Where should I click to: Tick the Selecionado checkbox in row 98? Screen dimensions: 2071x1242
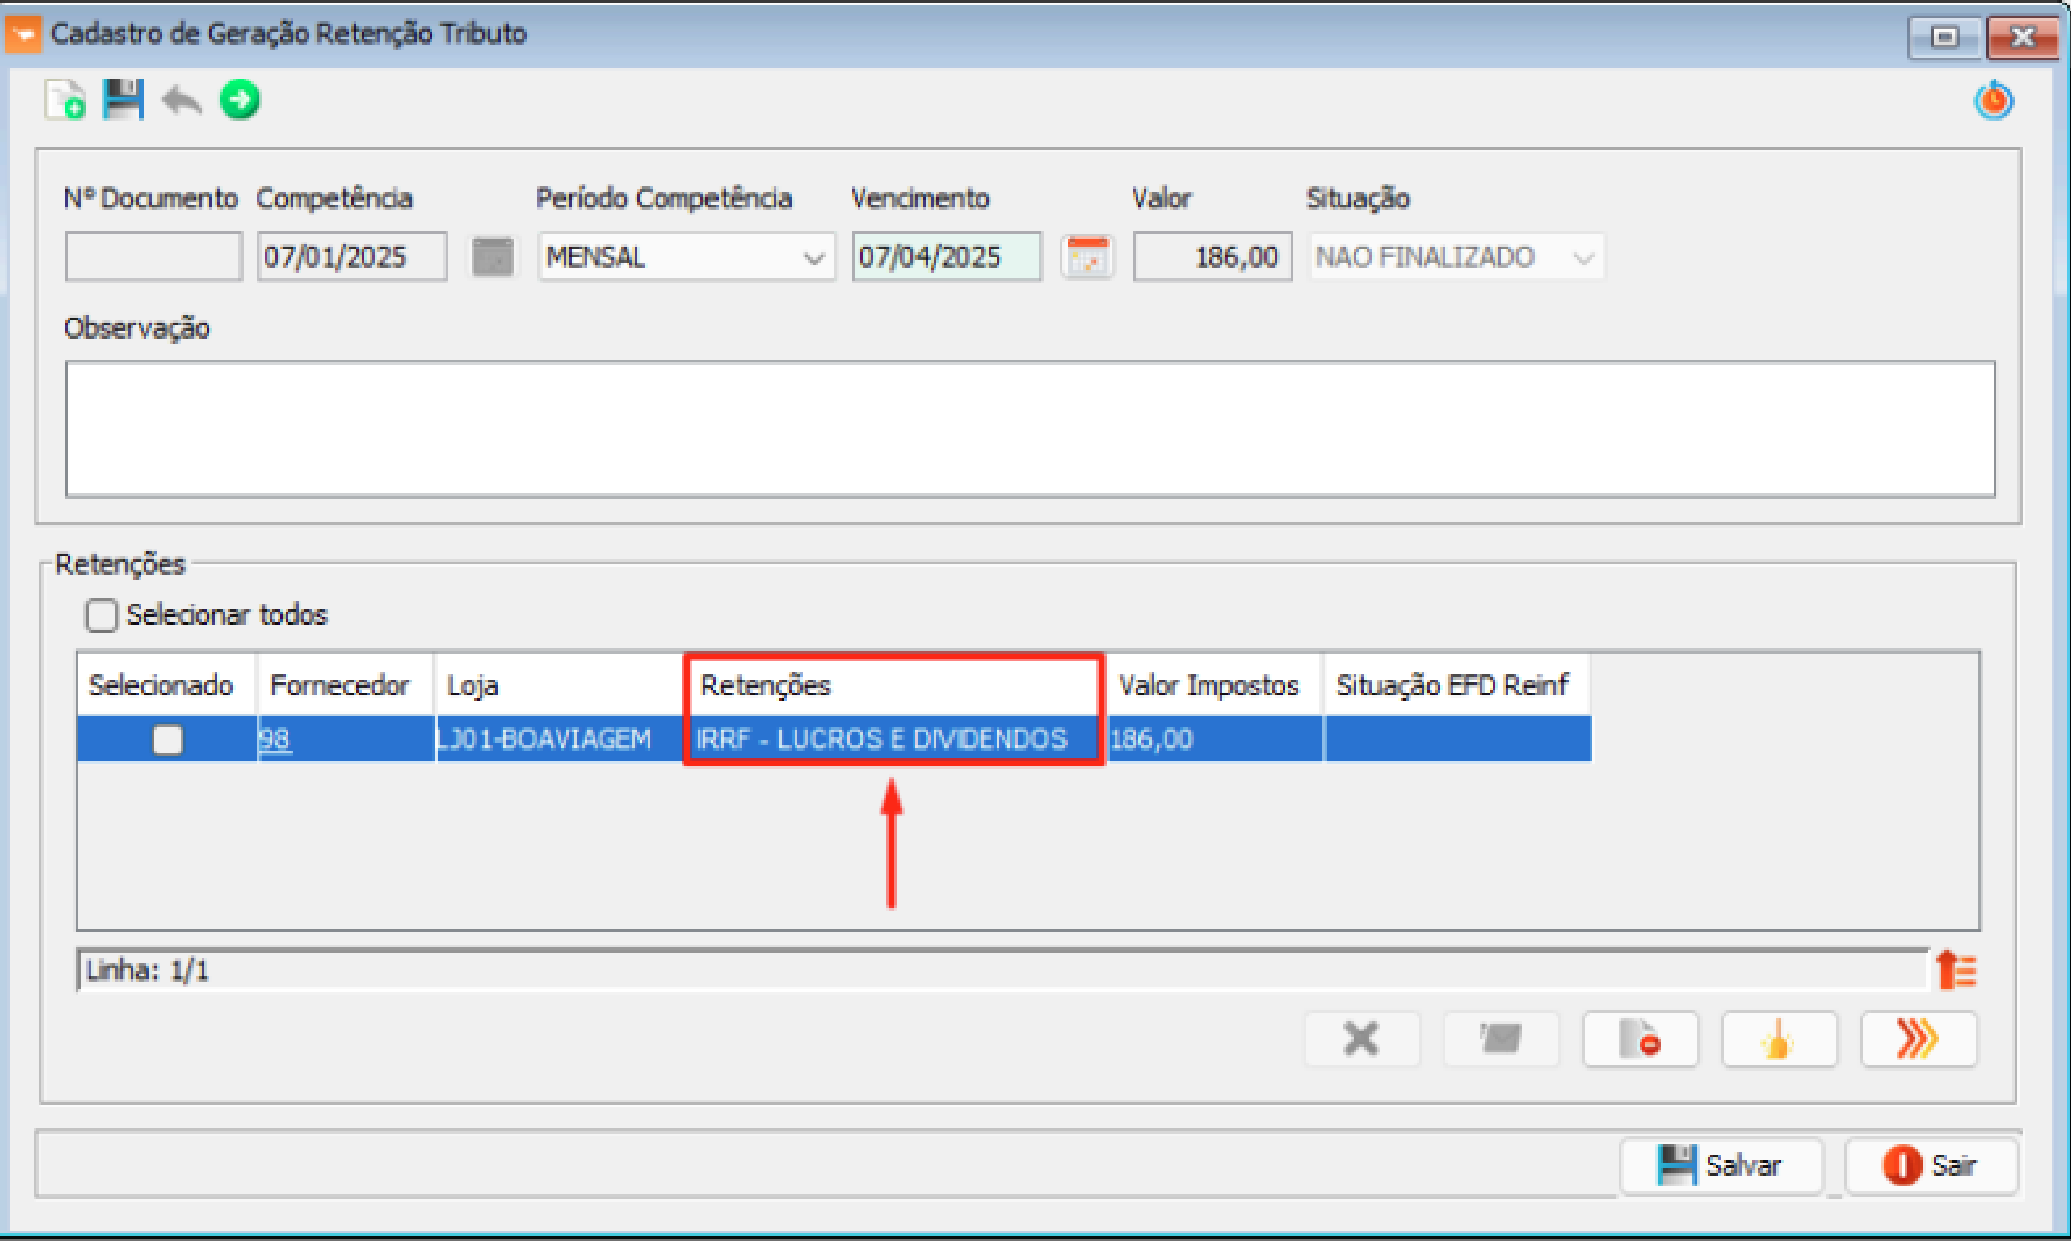[x=167, y=740]
